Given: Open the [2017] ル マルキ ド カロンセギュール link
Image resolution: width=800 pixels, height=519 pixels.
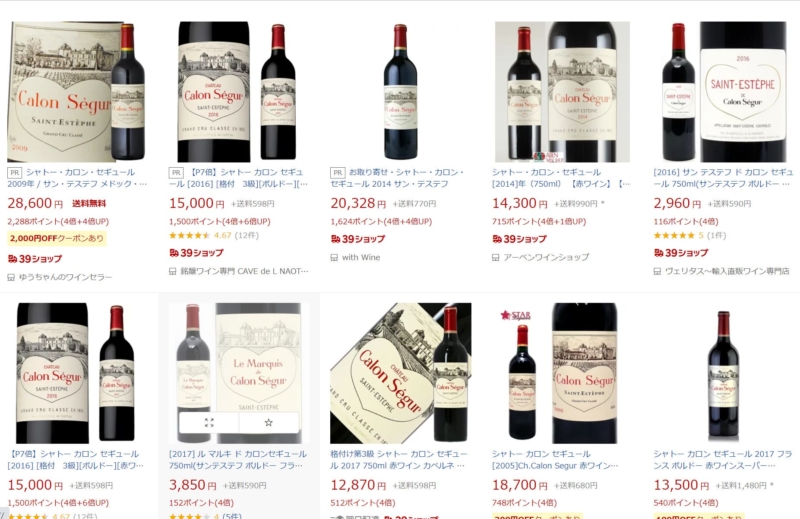Looking at the screenshot, I should [238, 460].
